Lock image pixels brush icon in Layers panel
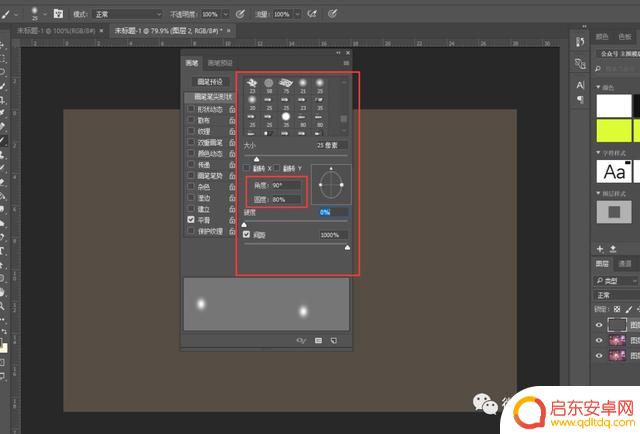Viewport: 640px width, 434px height. click(629, 309)
